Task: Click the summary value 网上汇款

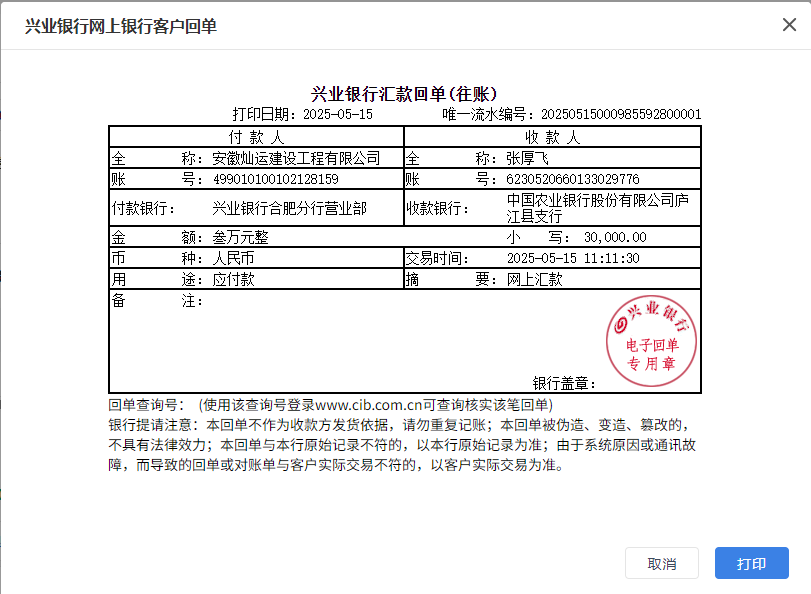Action: click(535, 279)
